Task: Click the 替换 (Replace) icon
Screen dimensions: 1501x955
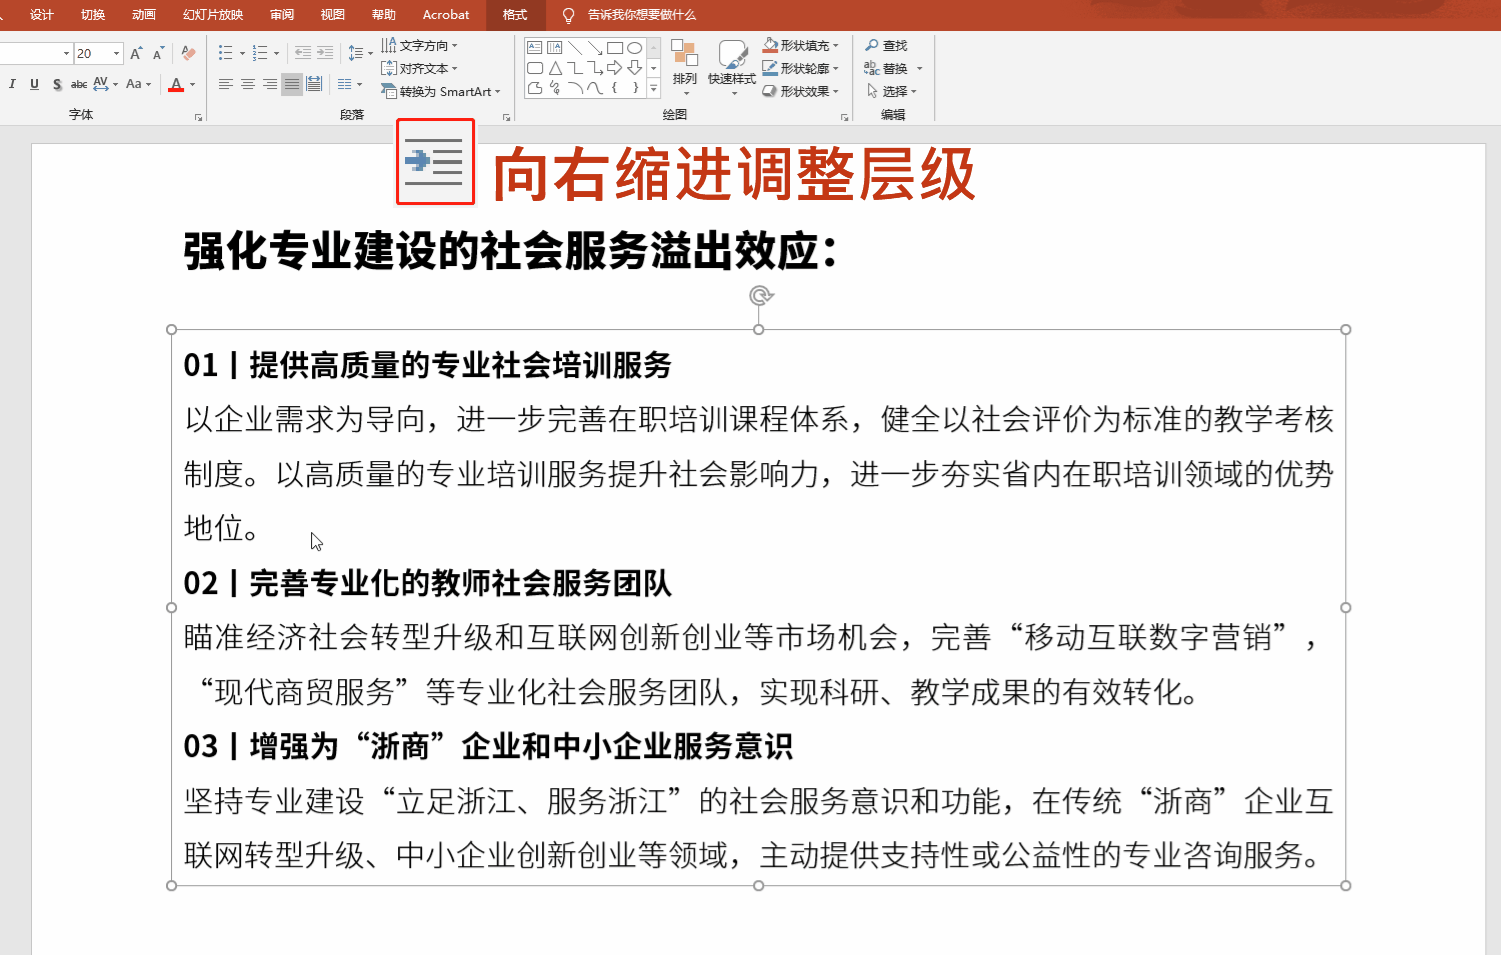Action: (888, 68)
